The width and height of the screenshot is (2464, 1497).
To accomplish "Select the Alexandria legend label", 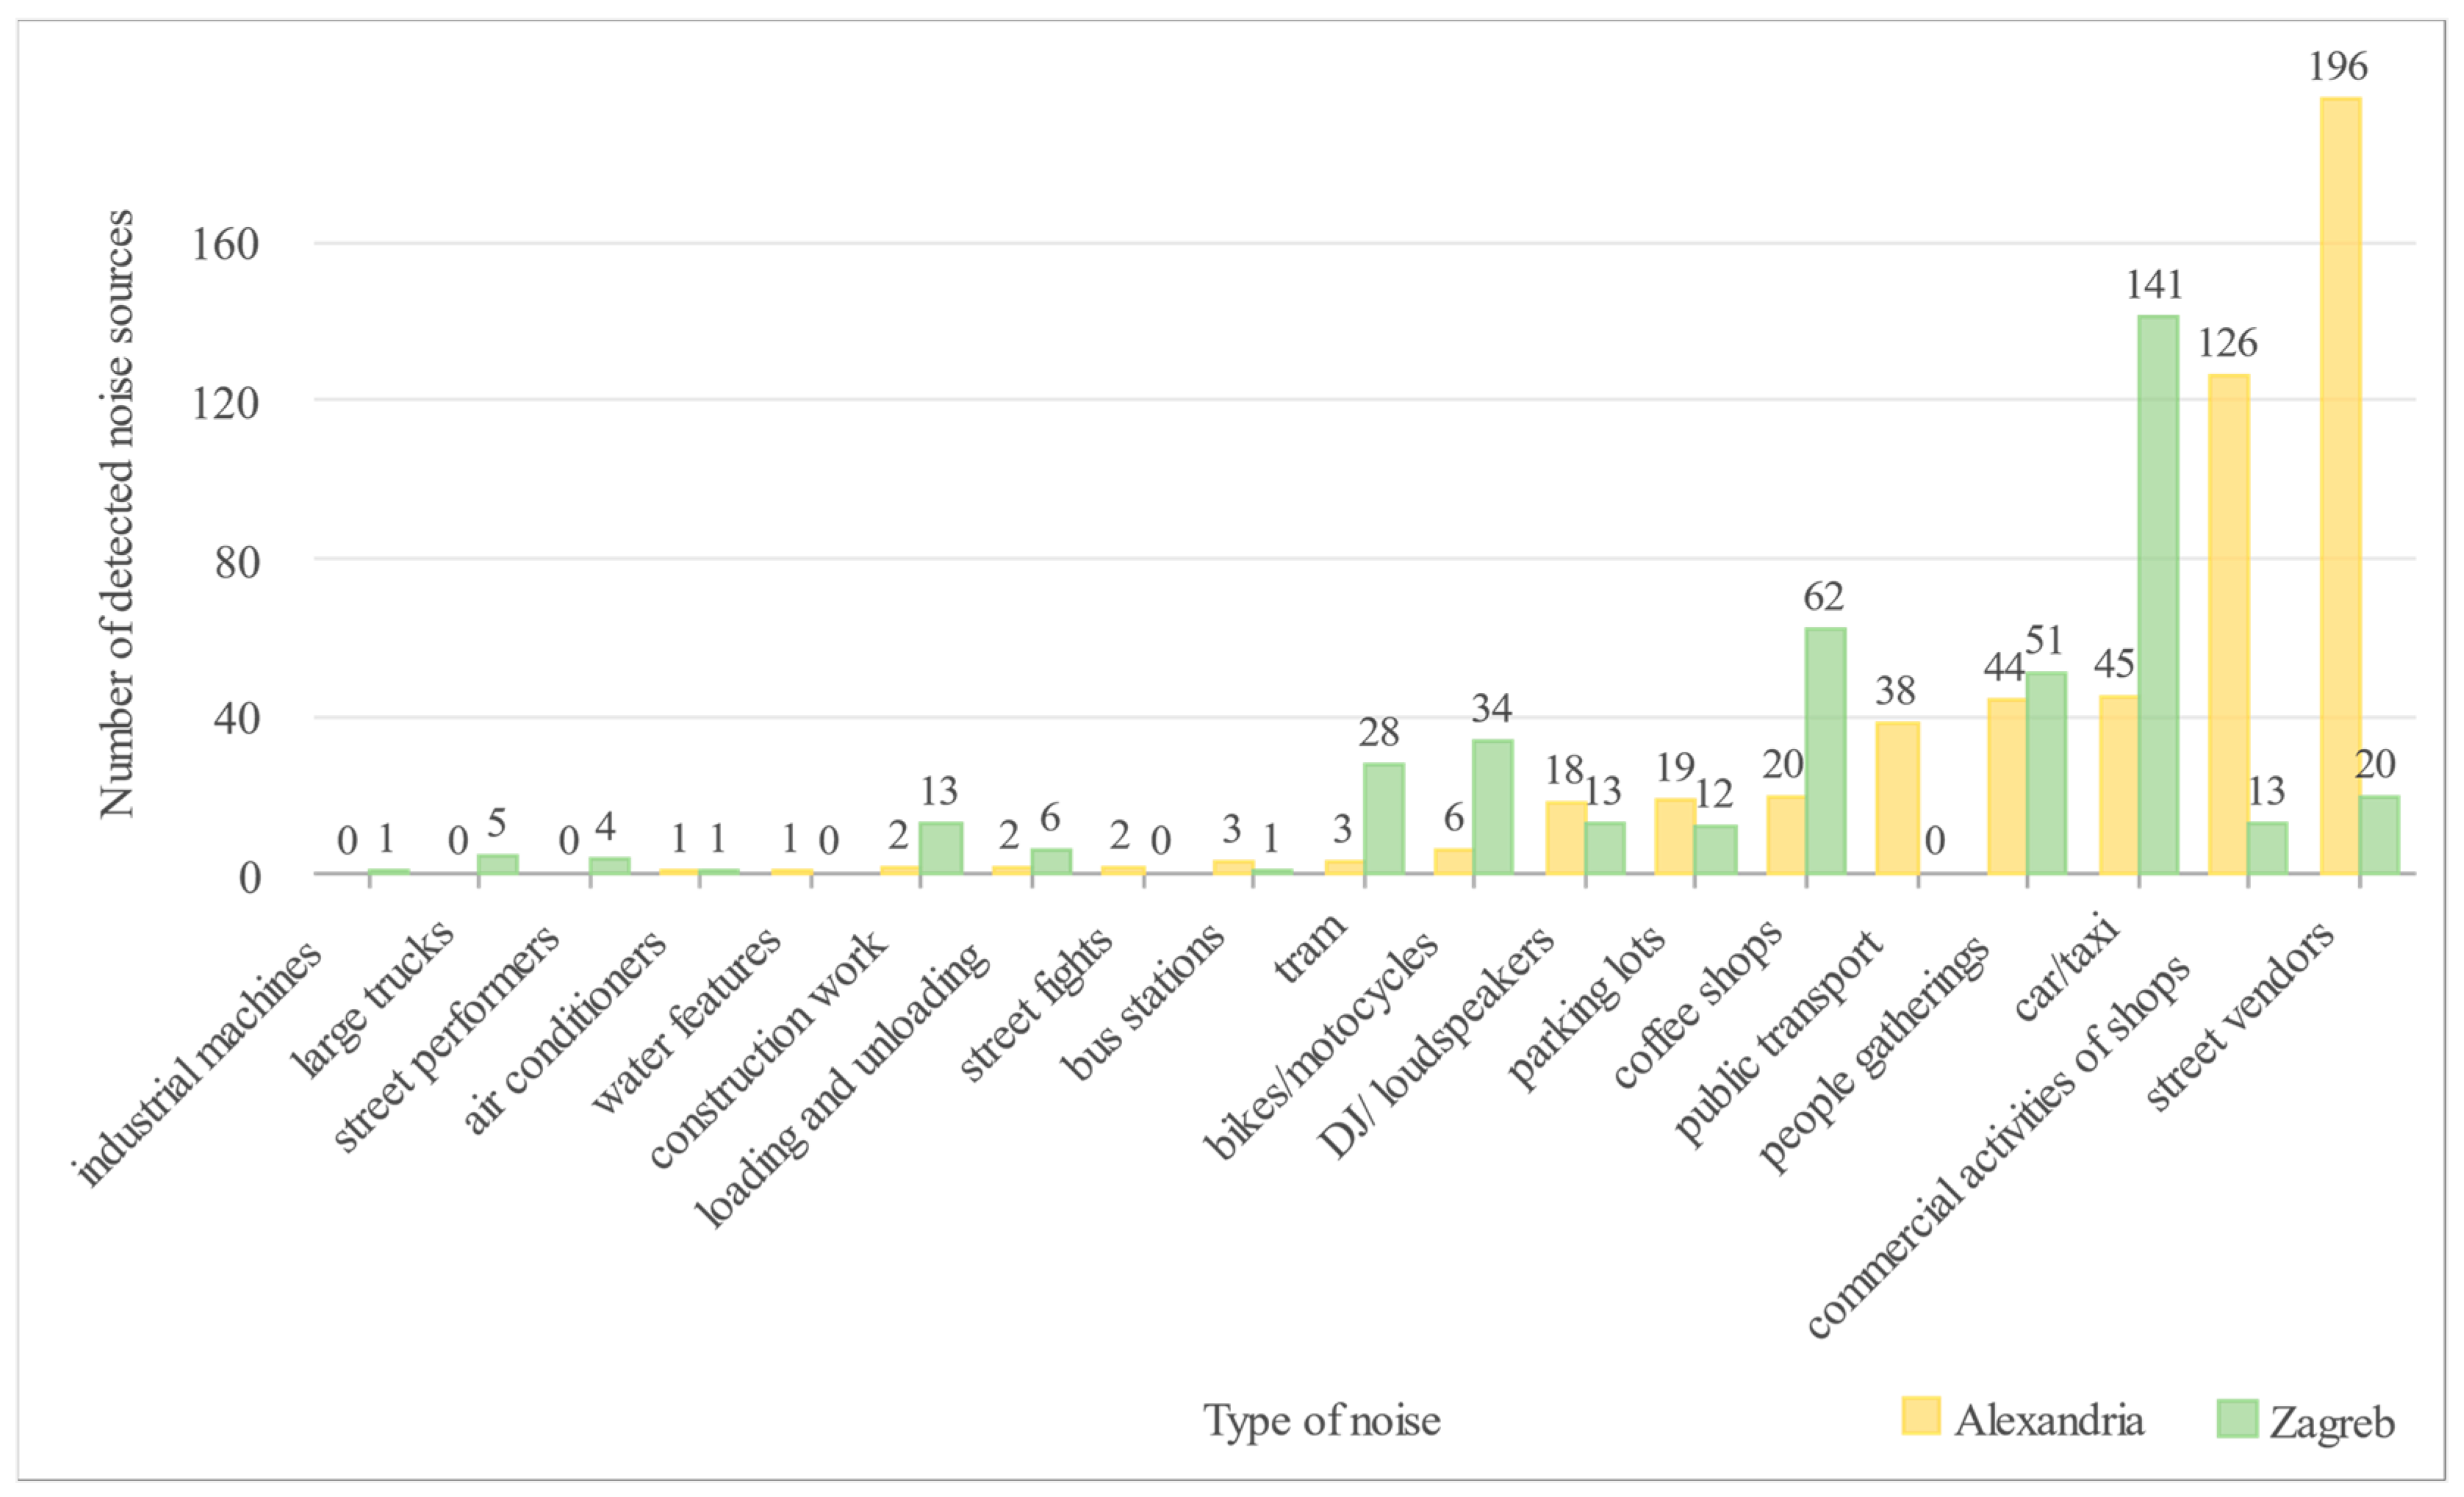I will pyautogui.click(x=2049, y=1420).
